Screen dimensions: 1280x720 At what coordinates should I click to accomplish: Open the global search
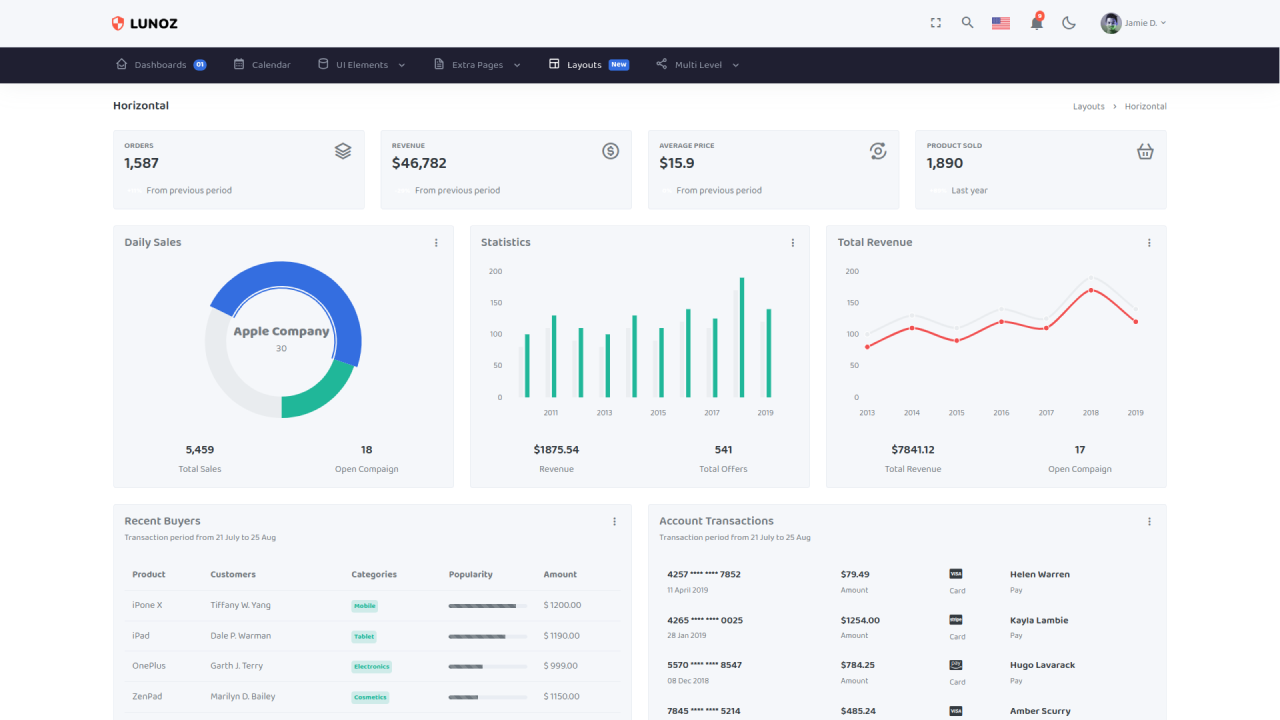967,22
